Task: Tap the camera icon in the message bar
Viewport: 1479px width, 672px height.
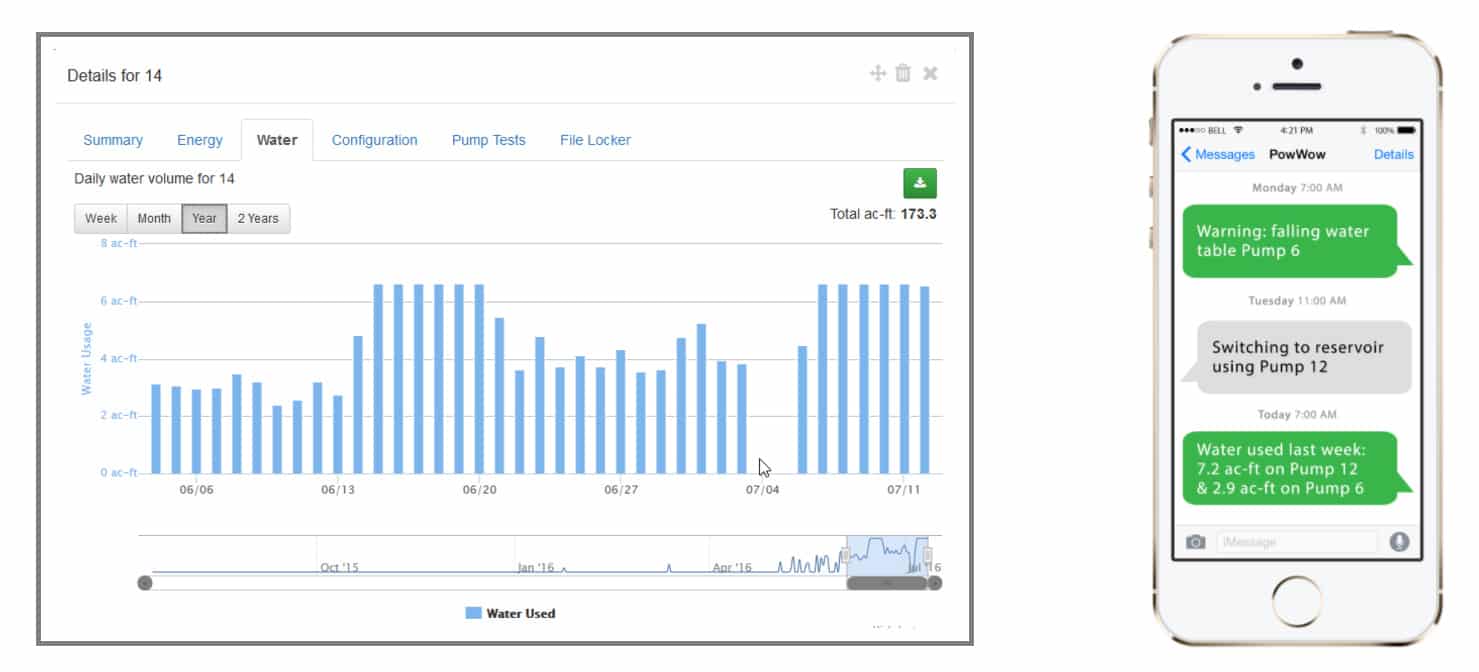Action: click(x=1195, y=542)
